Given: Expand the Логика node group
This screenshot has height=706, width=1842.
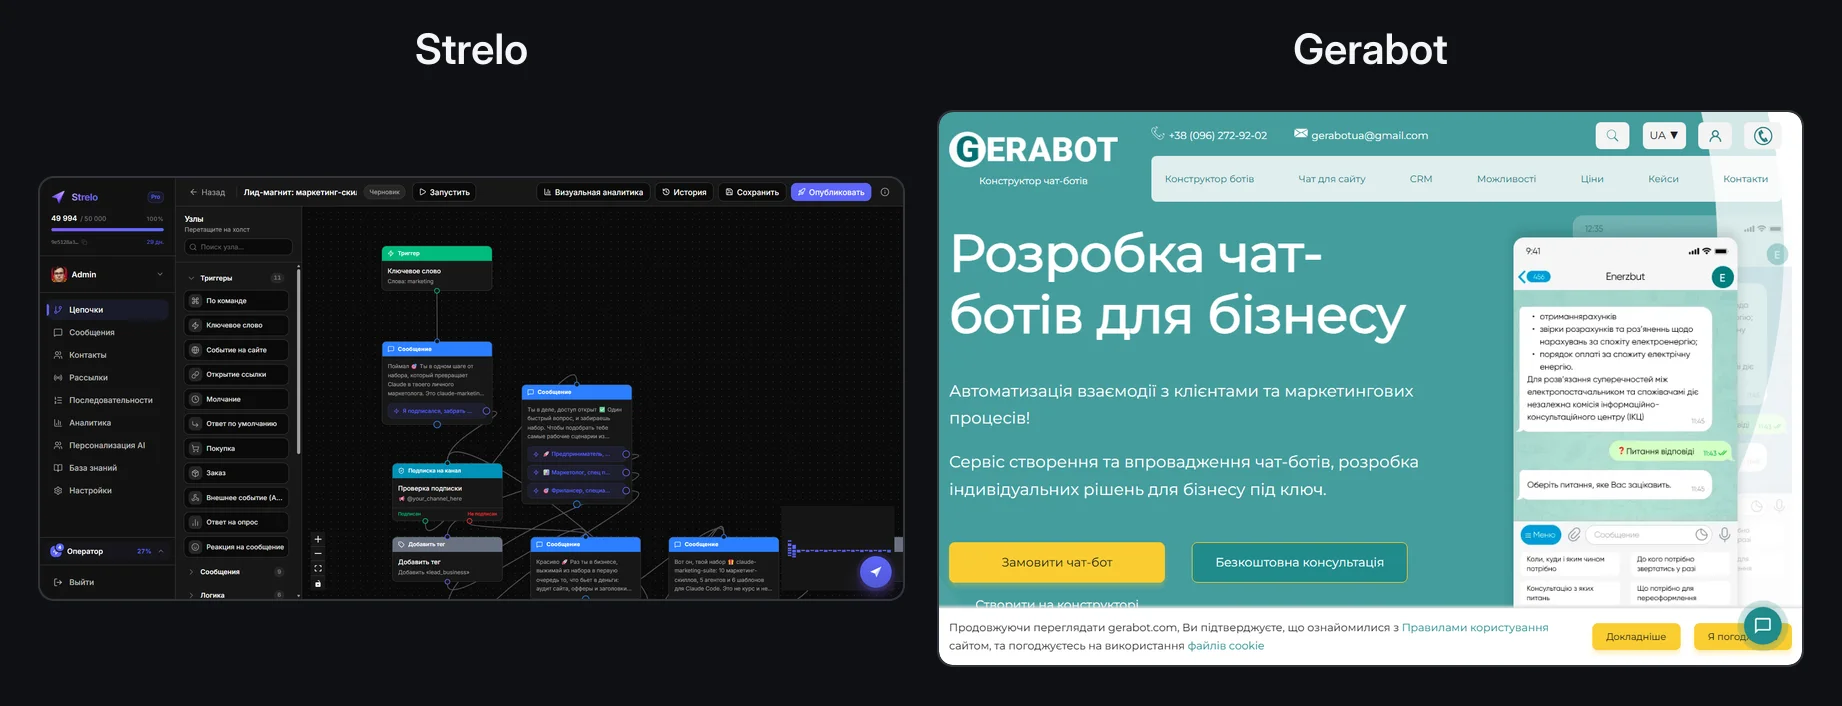Looking at the screenshot, I should [x=191, y=595].
